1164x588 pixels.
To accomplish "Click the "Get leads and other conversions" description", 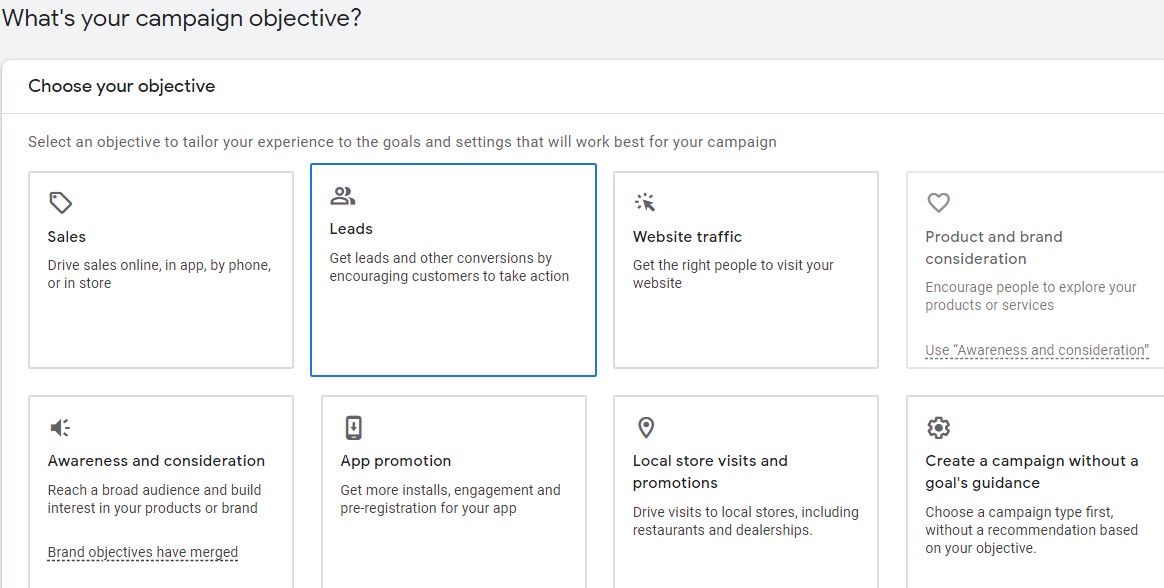I will (x=449, y=267).
